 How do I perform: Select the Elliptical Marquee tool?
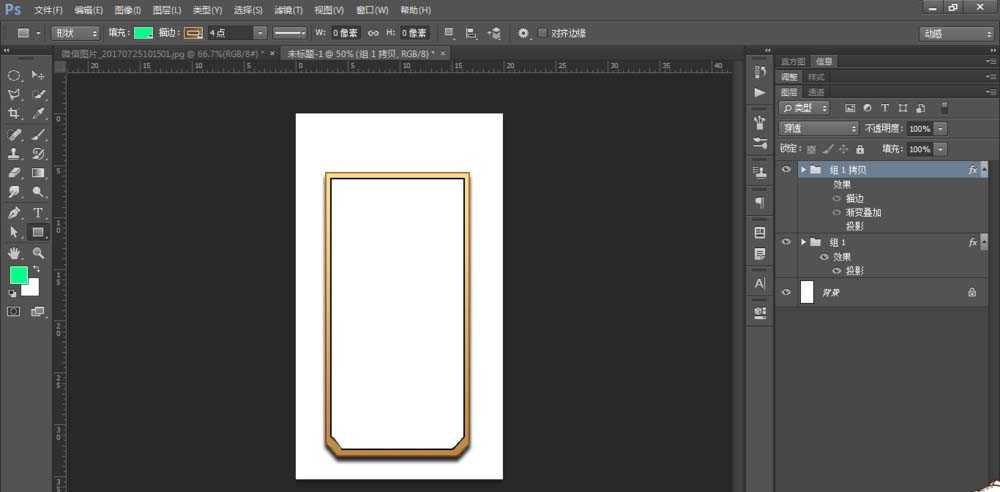pos(14,75)
